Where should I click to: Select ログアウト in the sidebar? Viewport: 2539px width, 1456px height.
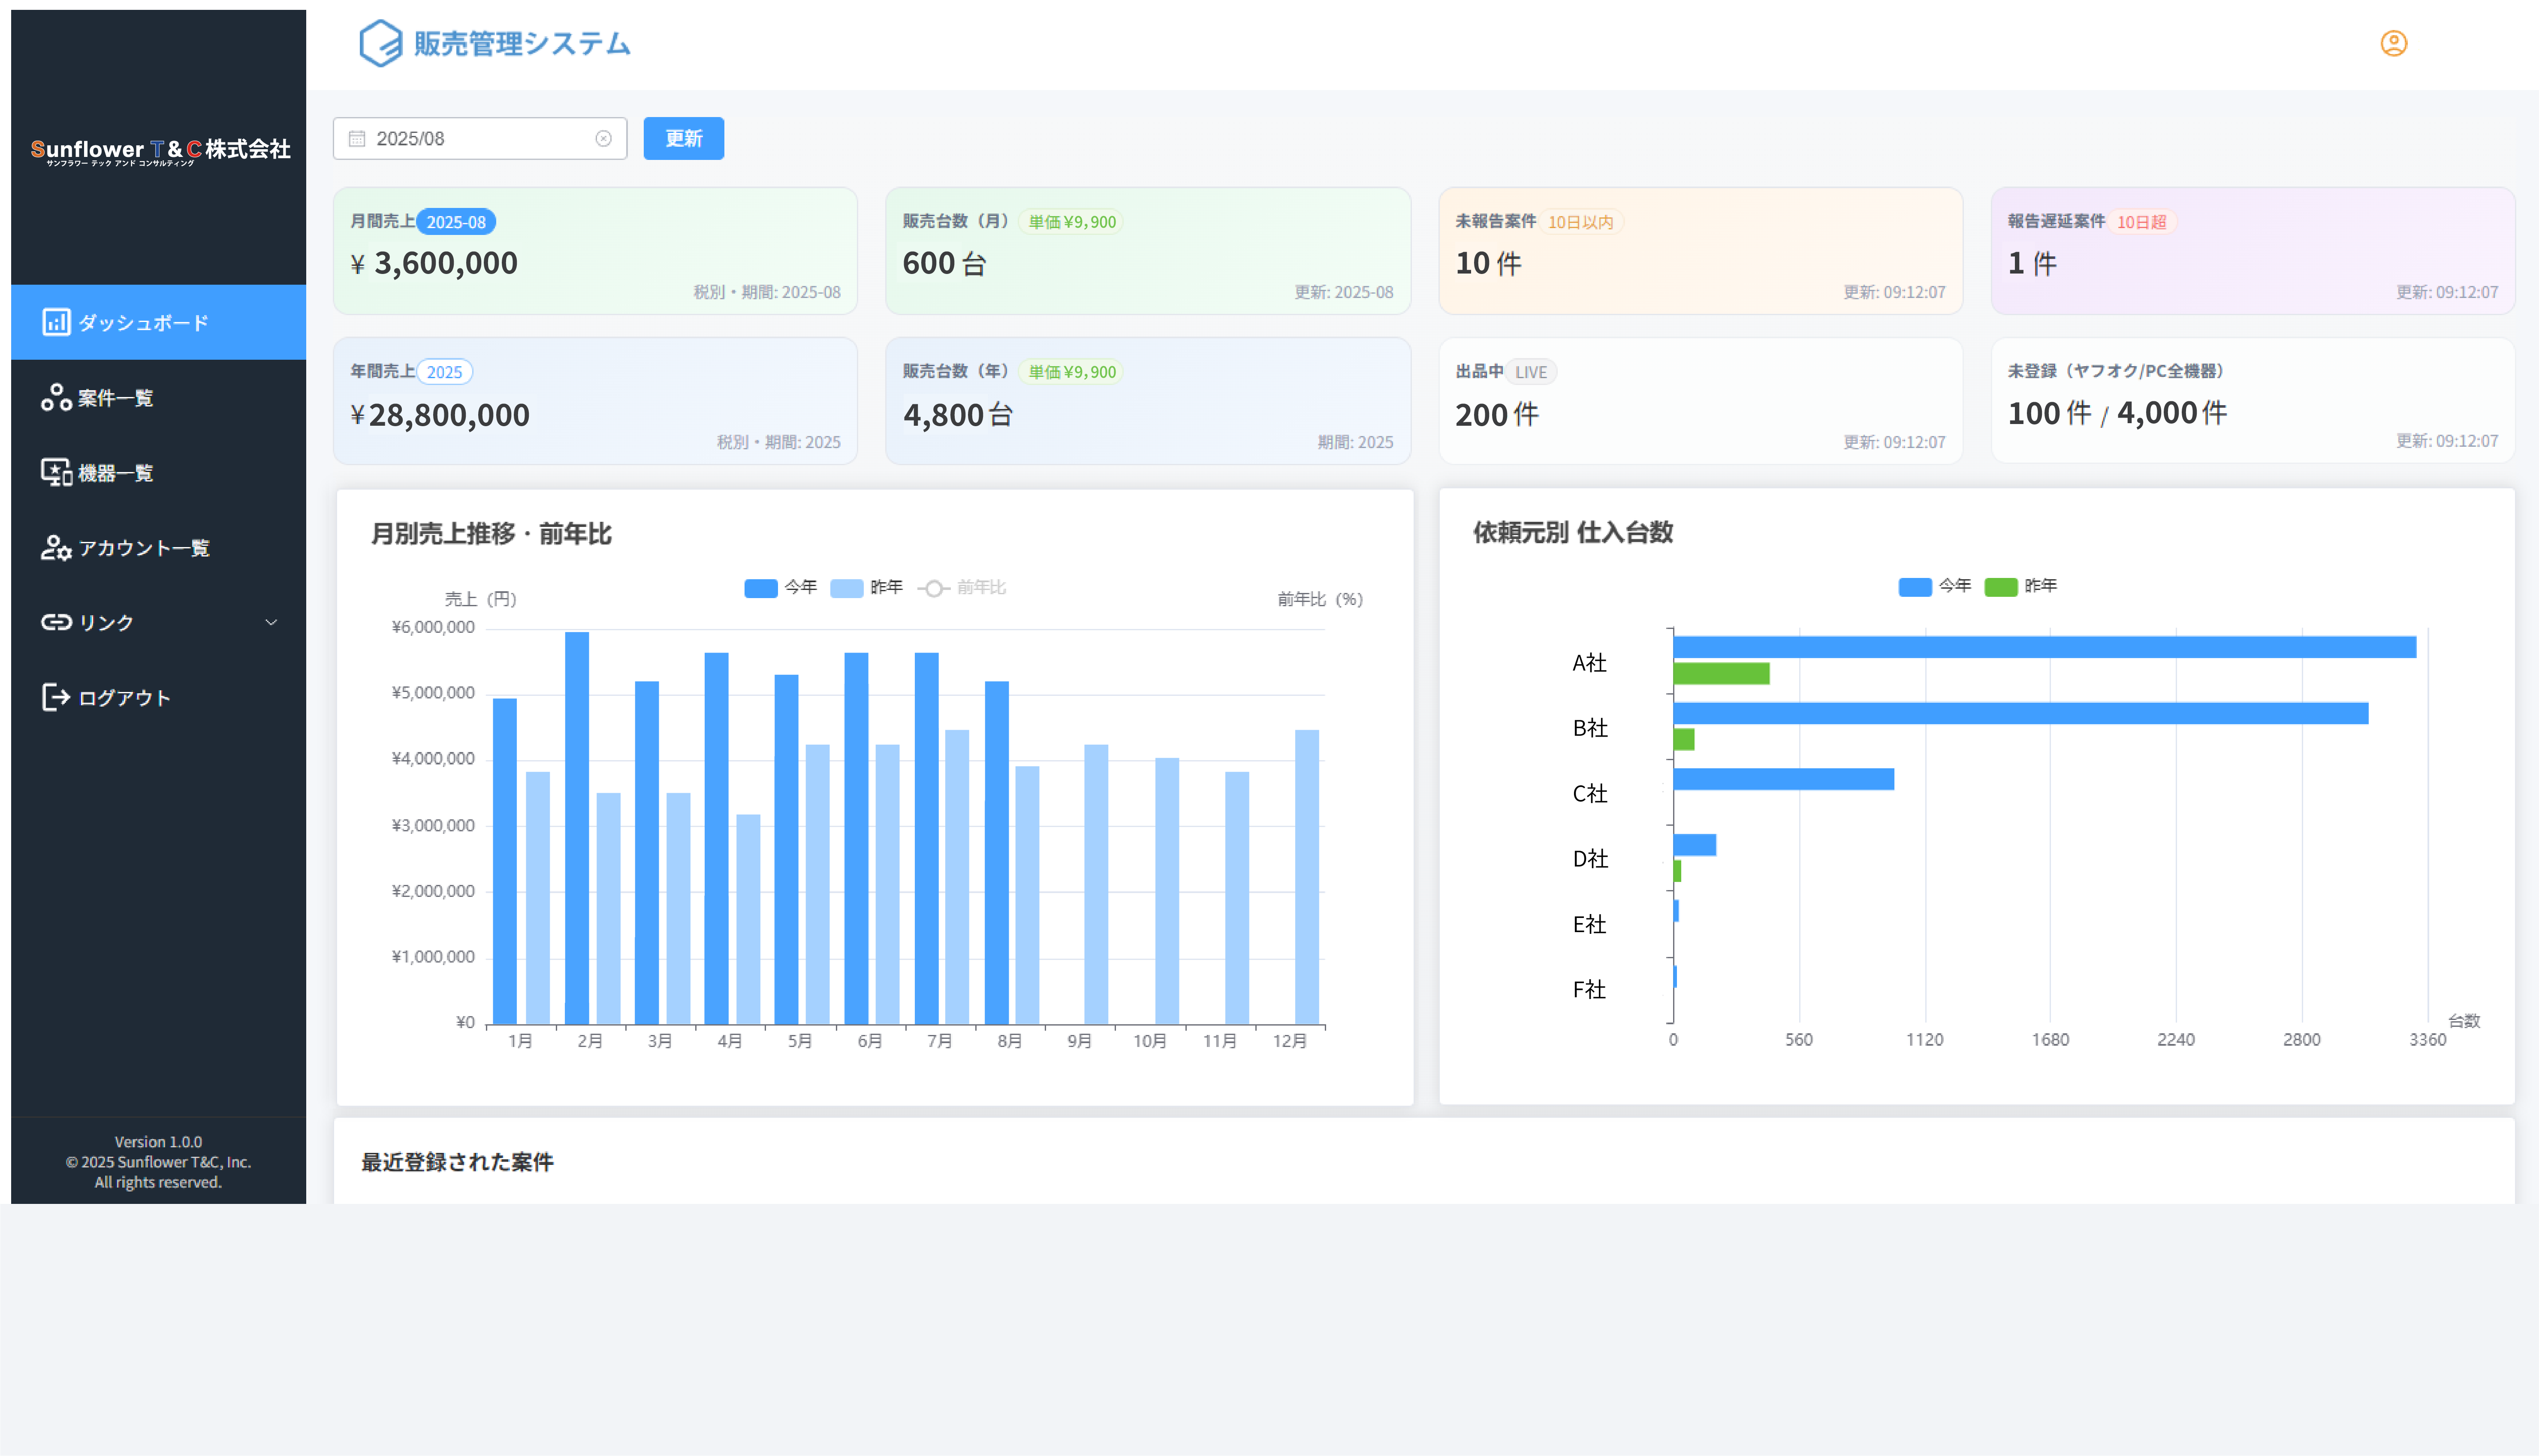158,697
